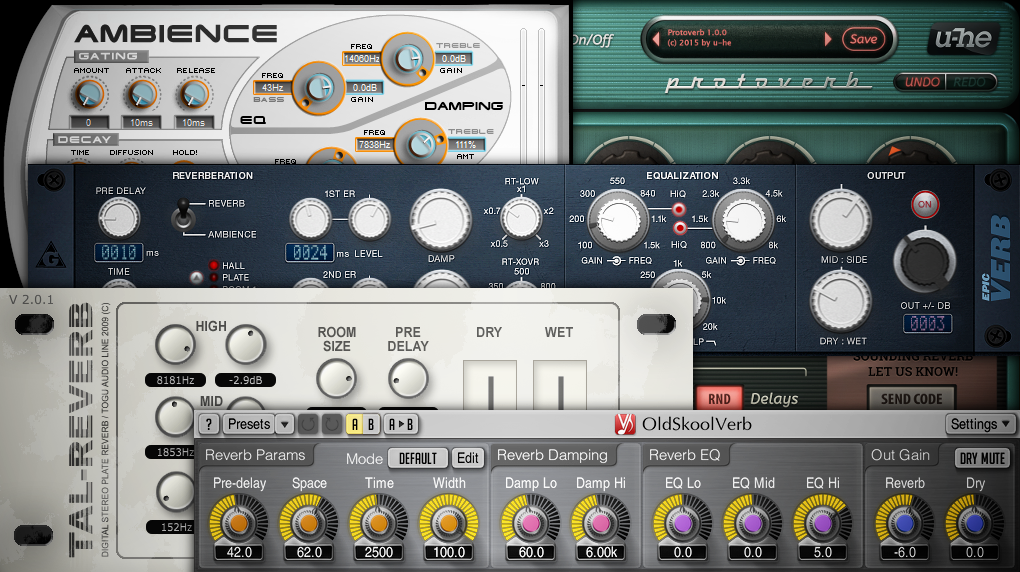The width and height of the screenshot is (1020, 572).
Task: Select the Reverb Damping tab
Action: [x=552, y=455]
